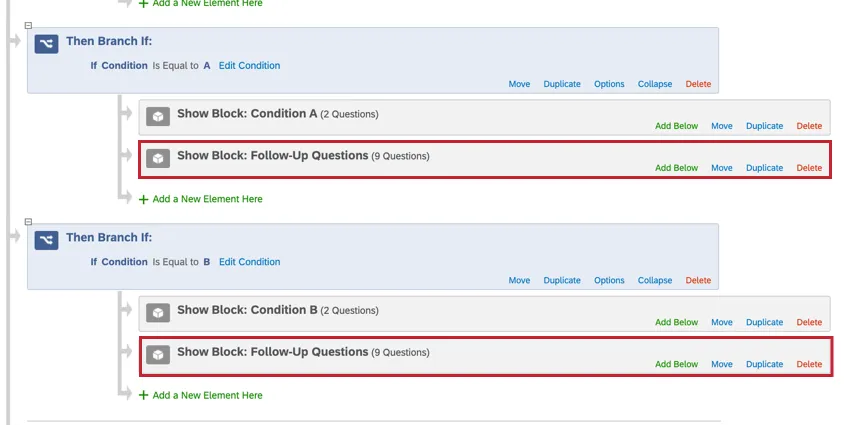
Task: Click the block cube icon beside Condition A
Action: point(157,115)
